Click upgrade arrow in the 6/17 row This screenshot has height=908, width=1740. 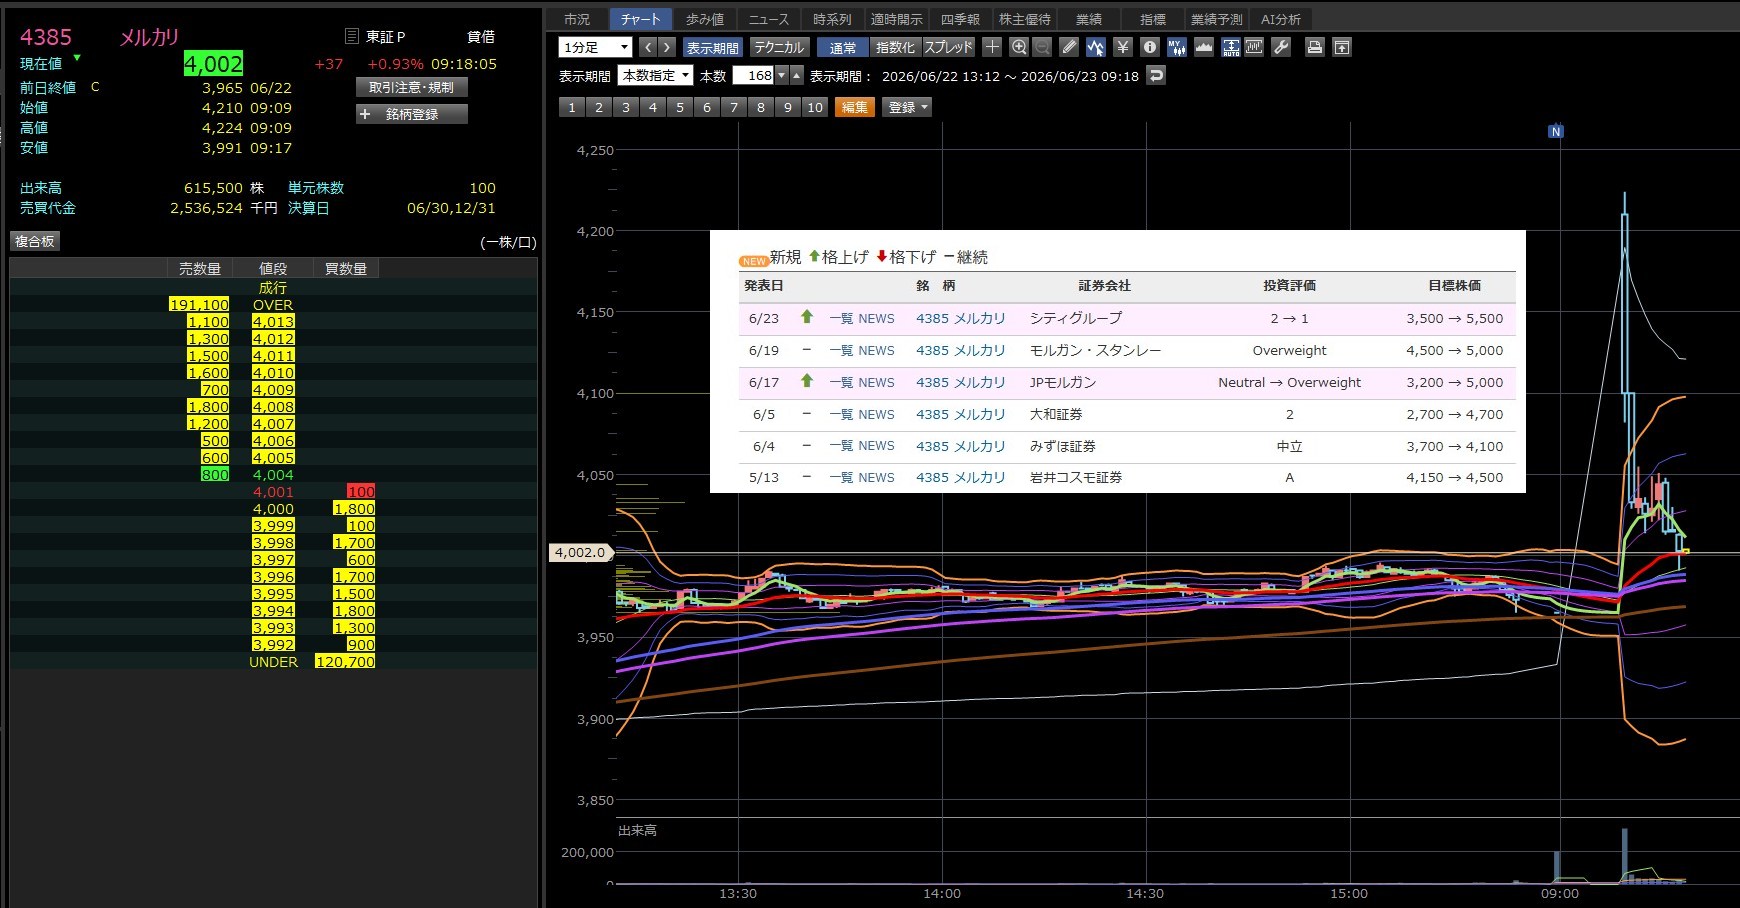pos(807,381)
